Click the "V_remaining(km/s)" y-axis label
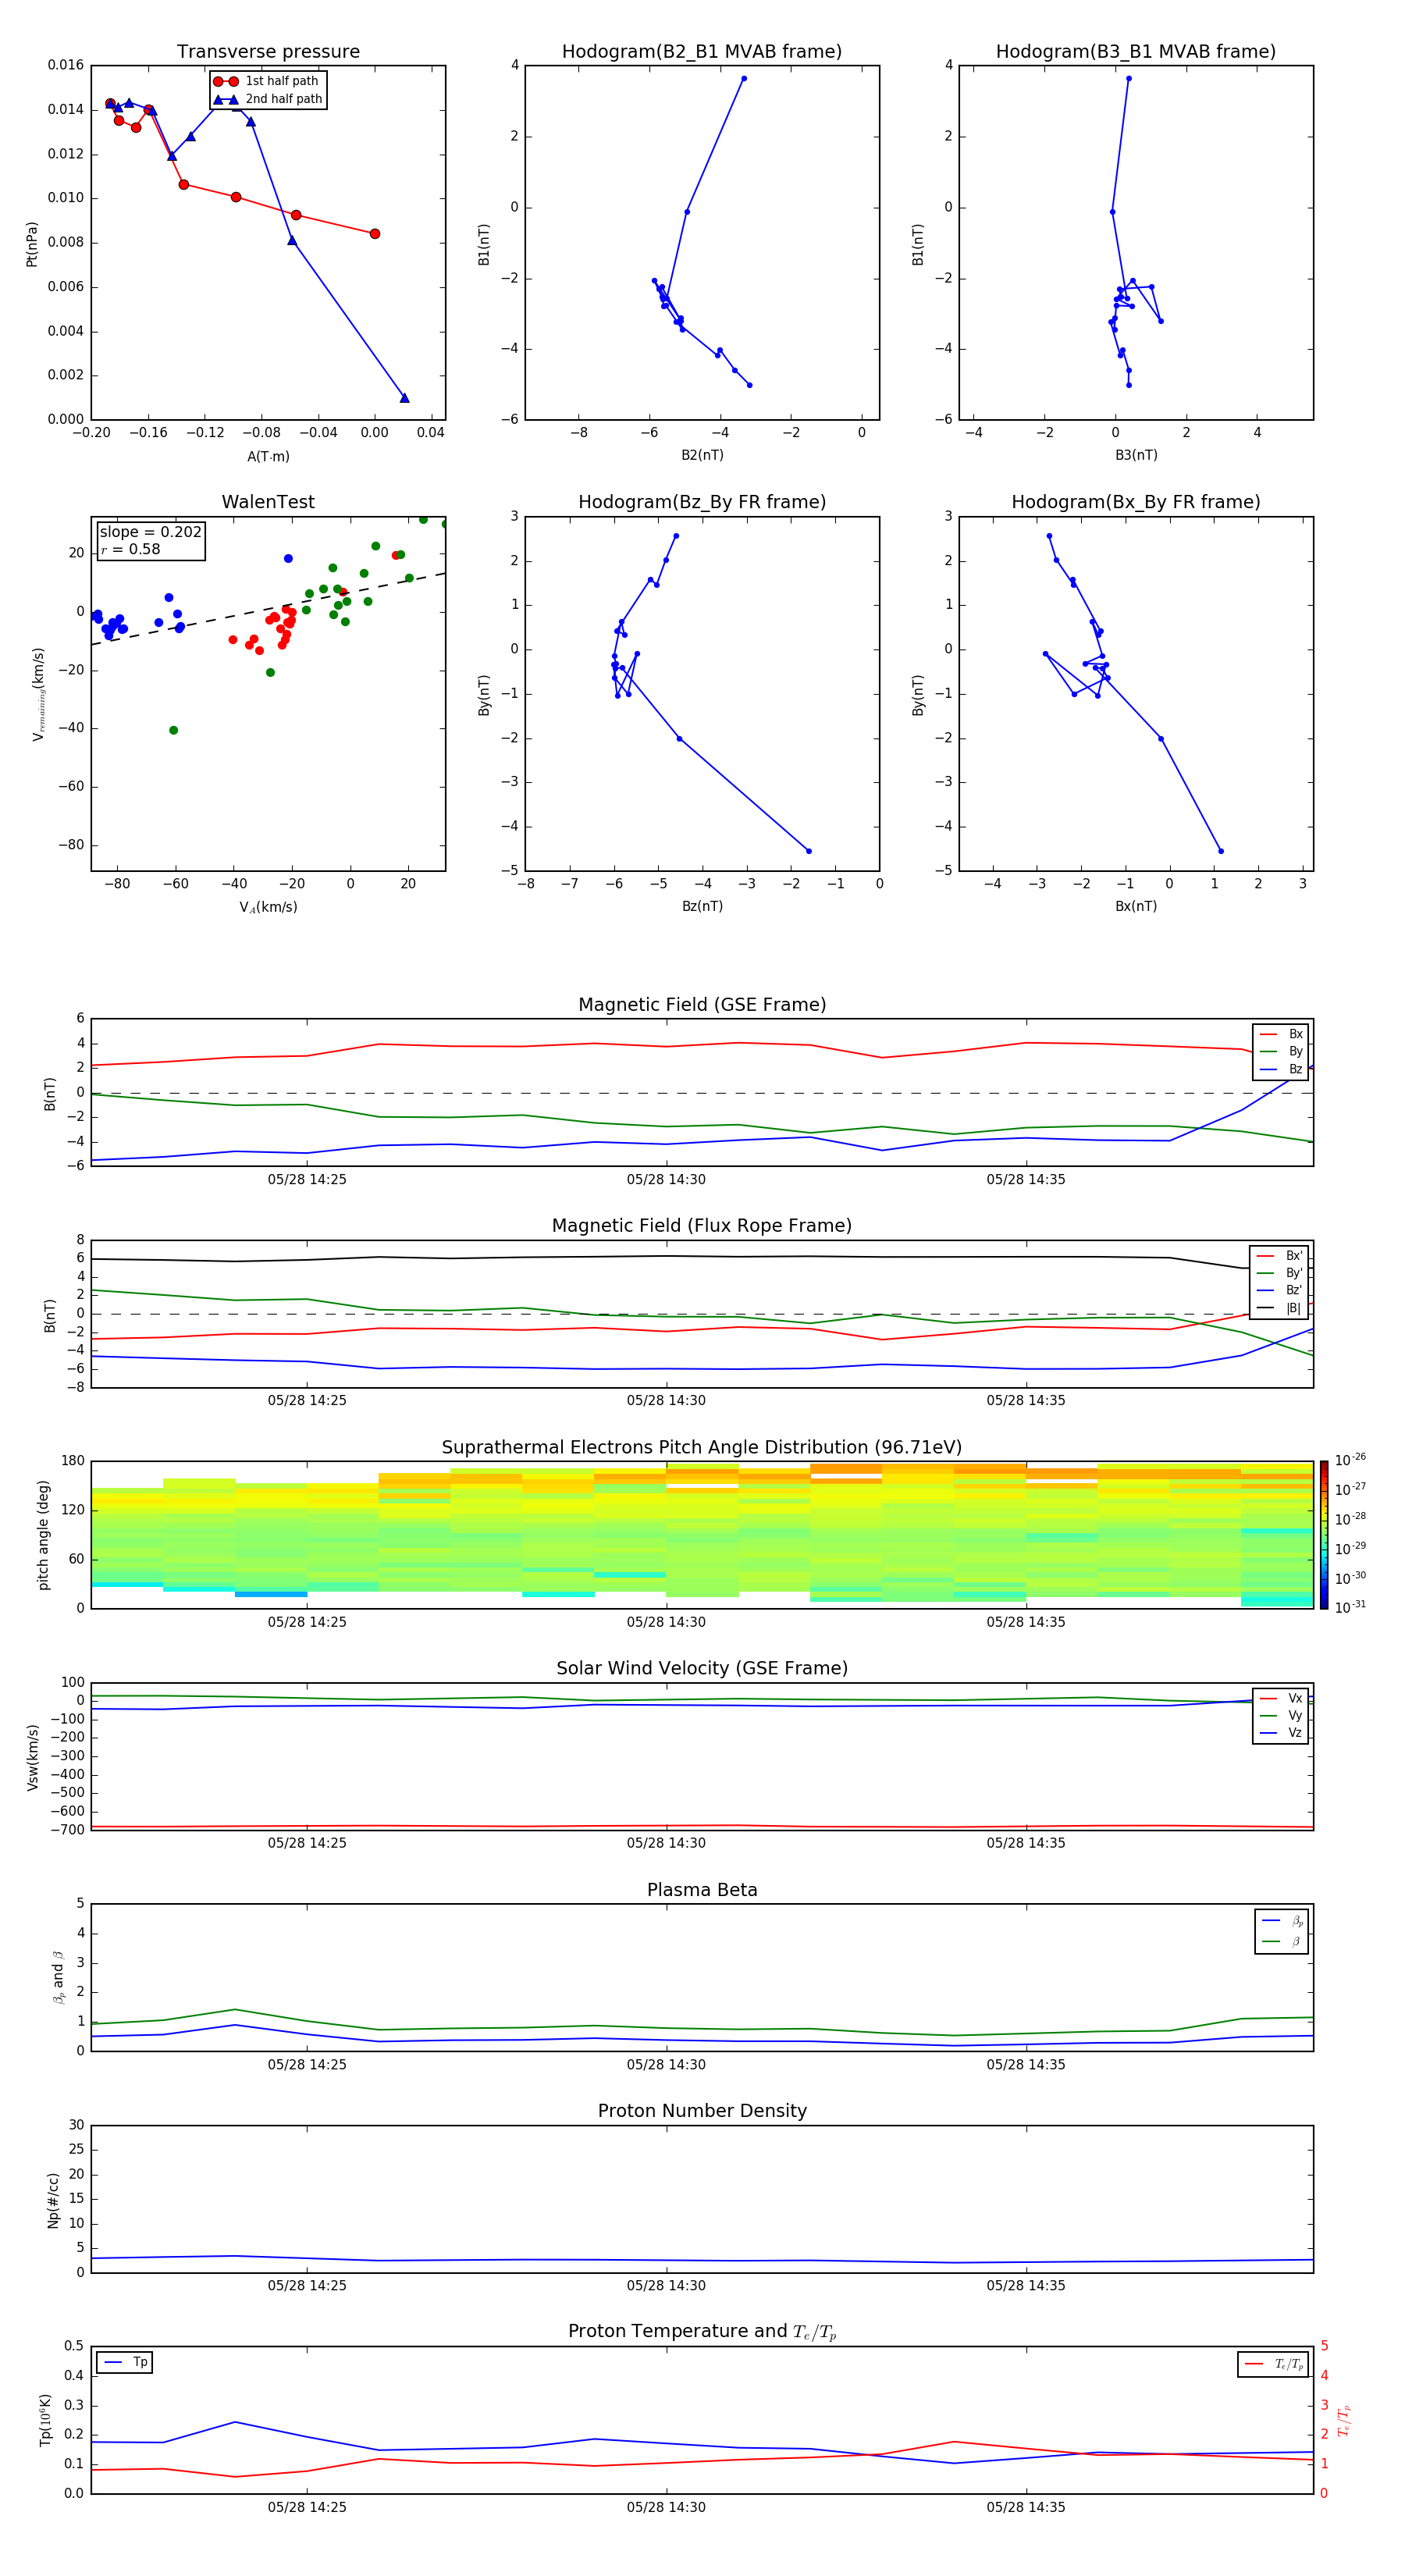 coord(38,694)
